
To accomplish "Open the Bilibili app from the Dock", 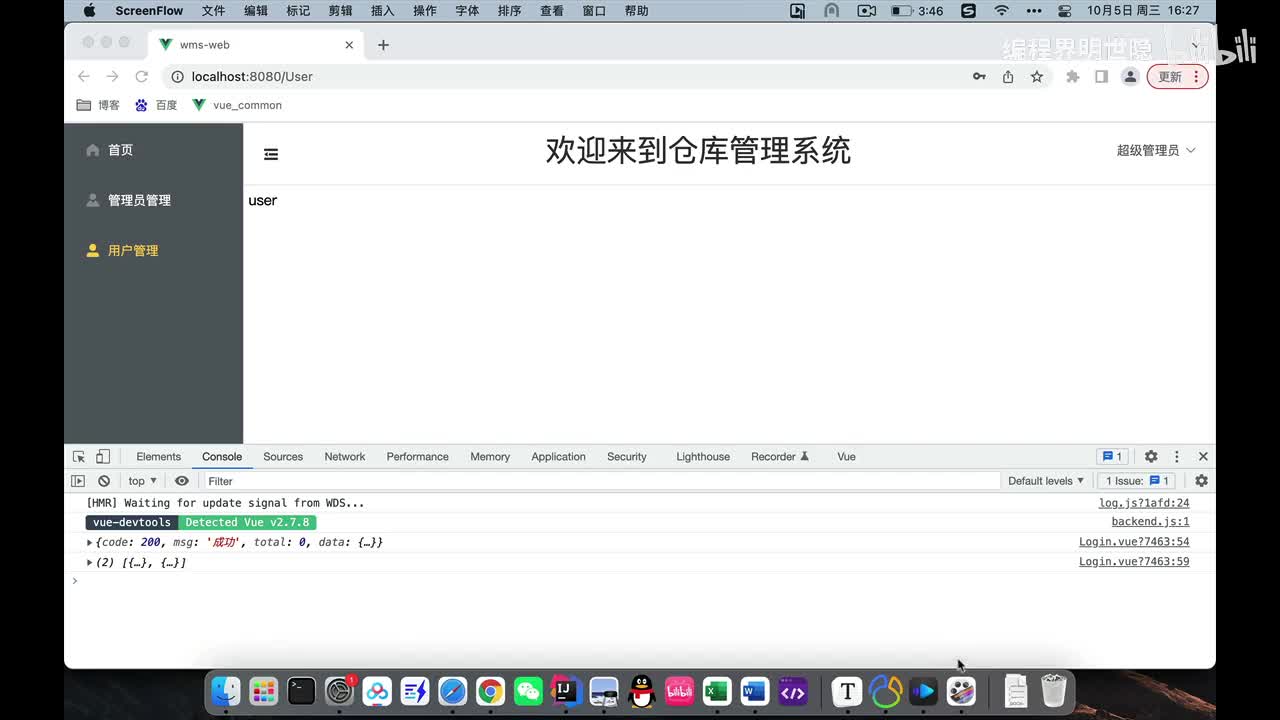I will click(679, 691).
